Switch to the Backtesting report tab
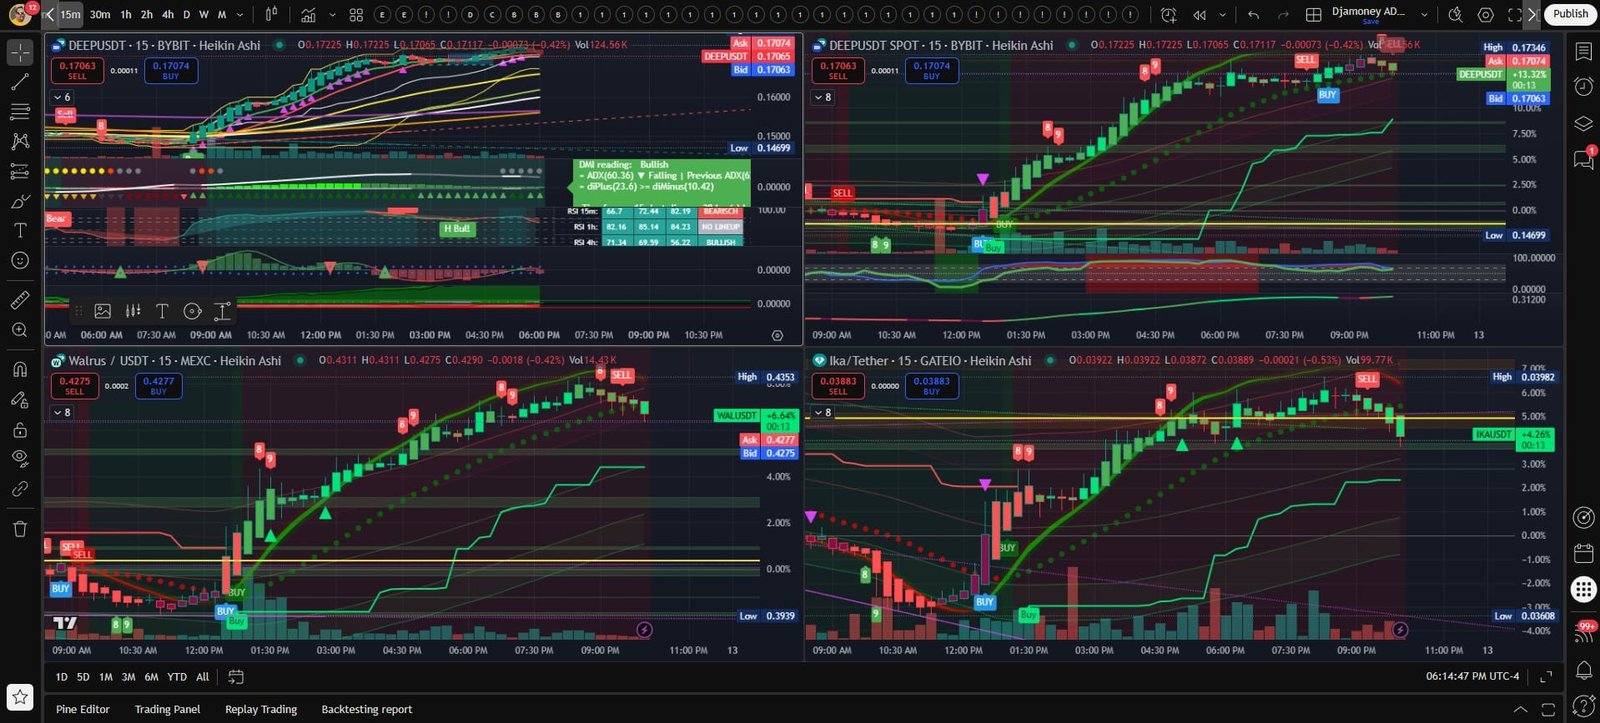 366,709
